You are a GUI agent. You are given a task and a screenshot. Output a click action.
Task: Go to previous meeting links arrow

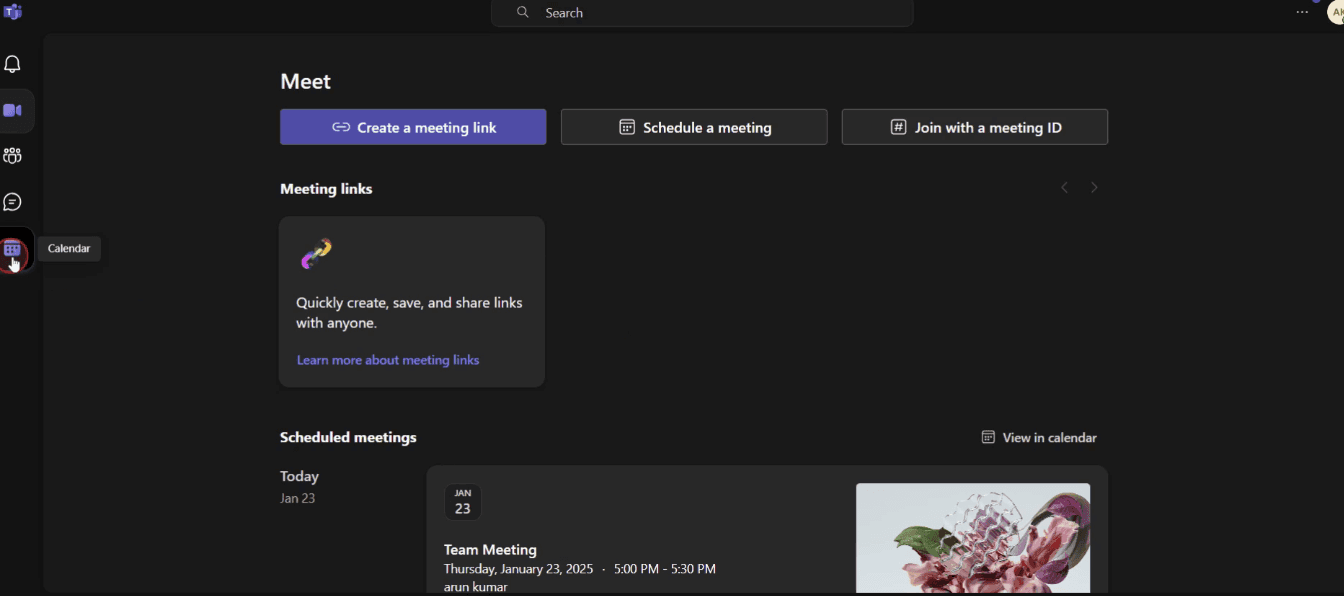[x=1065, y=188]
